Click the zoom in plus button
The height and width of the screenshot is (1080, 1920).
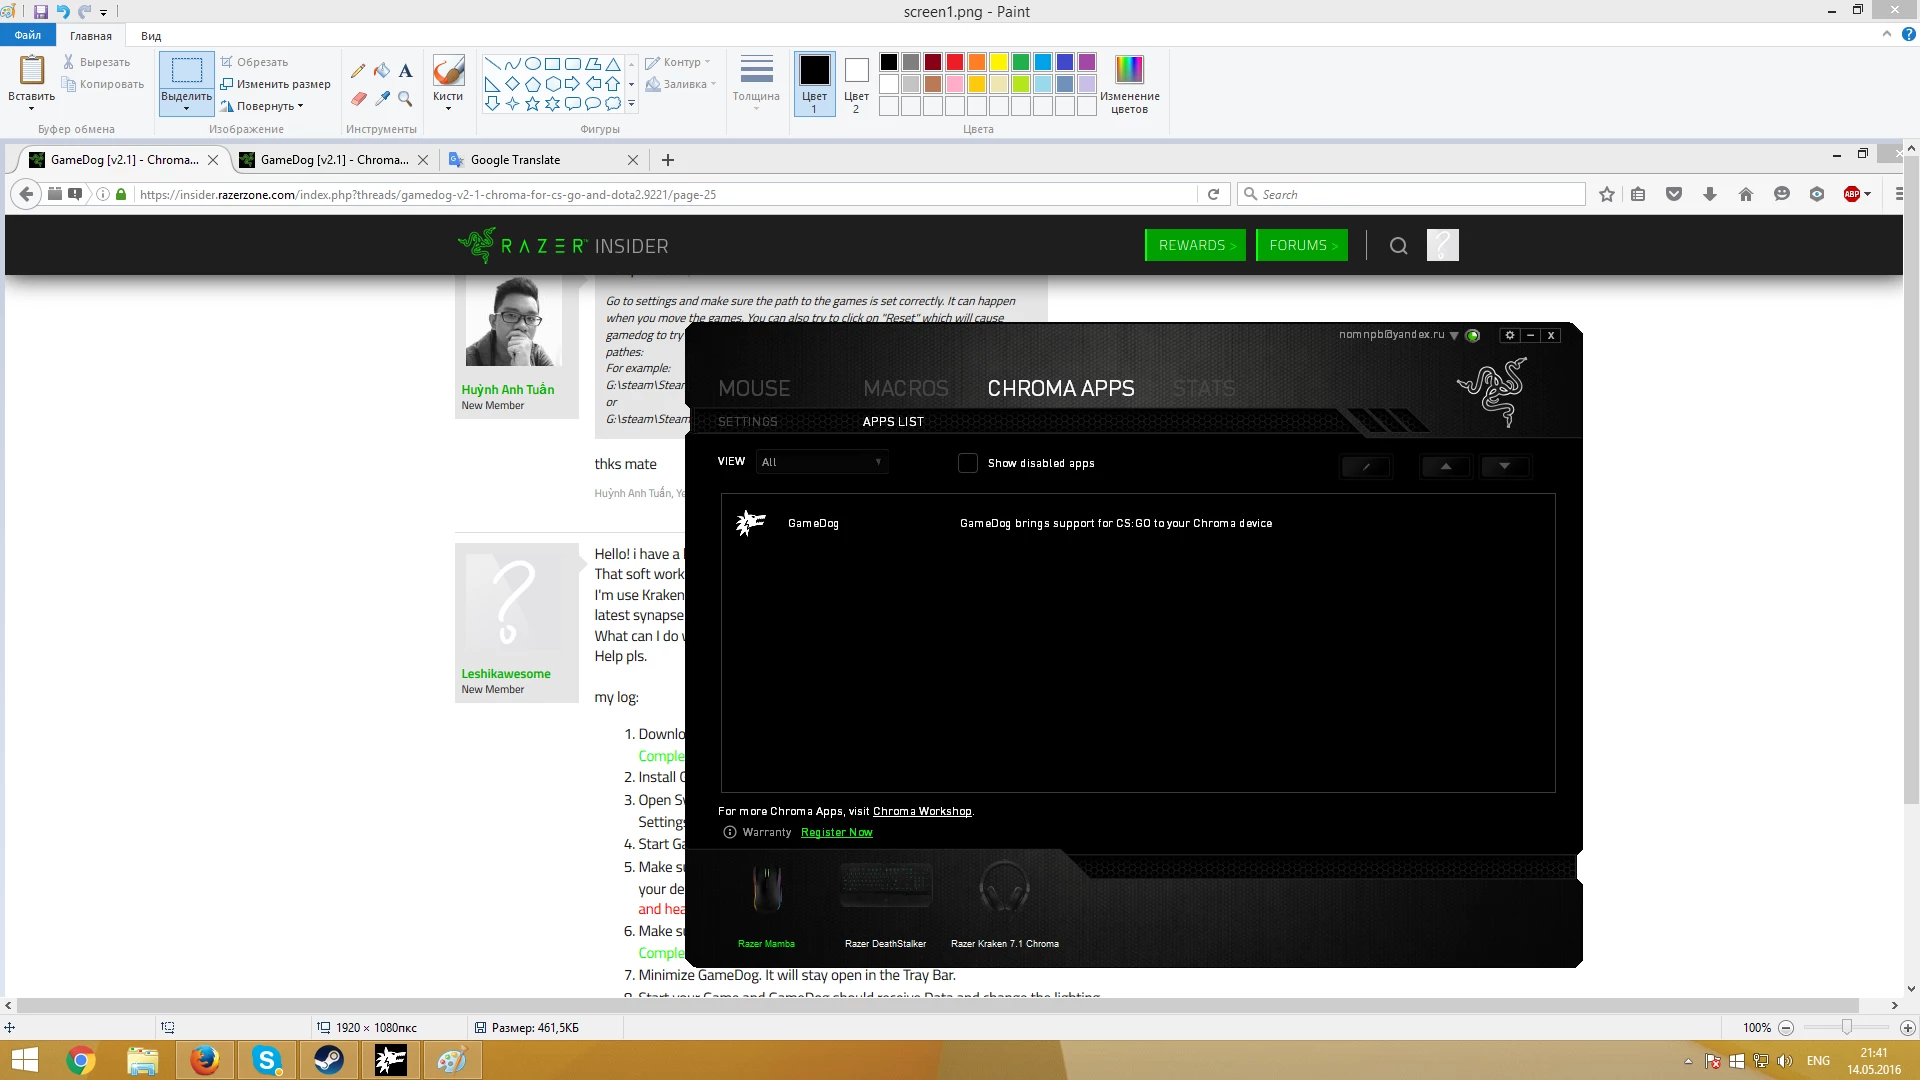tap(1907, 1028)
